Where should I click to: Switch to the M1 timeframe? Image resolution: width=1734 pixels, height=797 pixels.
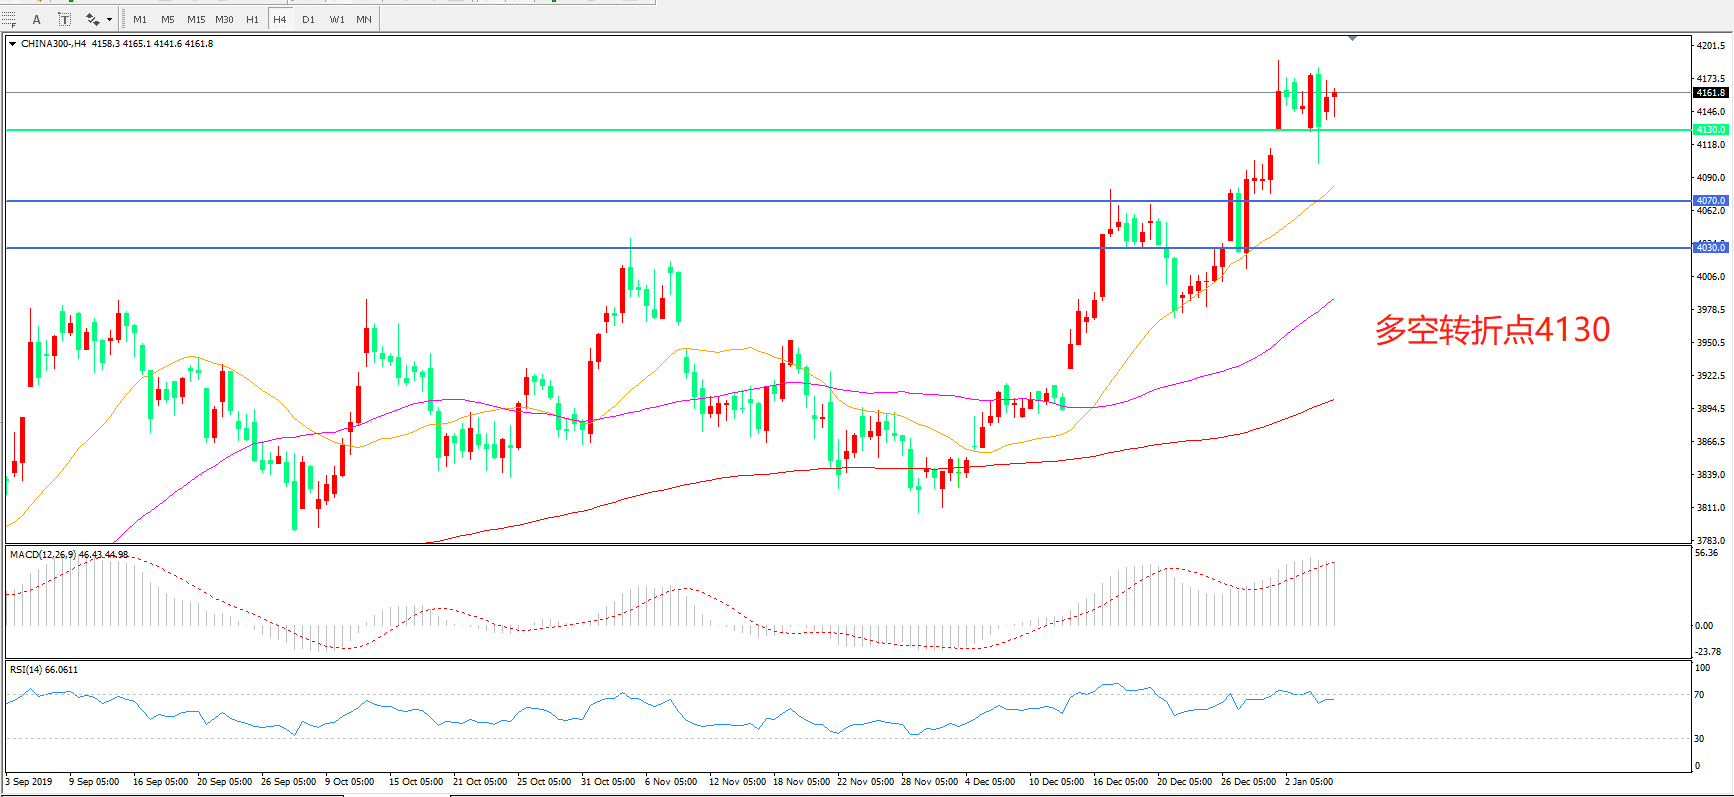(140, 19)
